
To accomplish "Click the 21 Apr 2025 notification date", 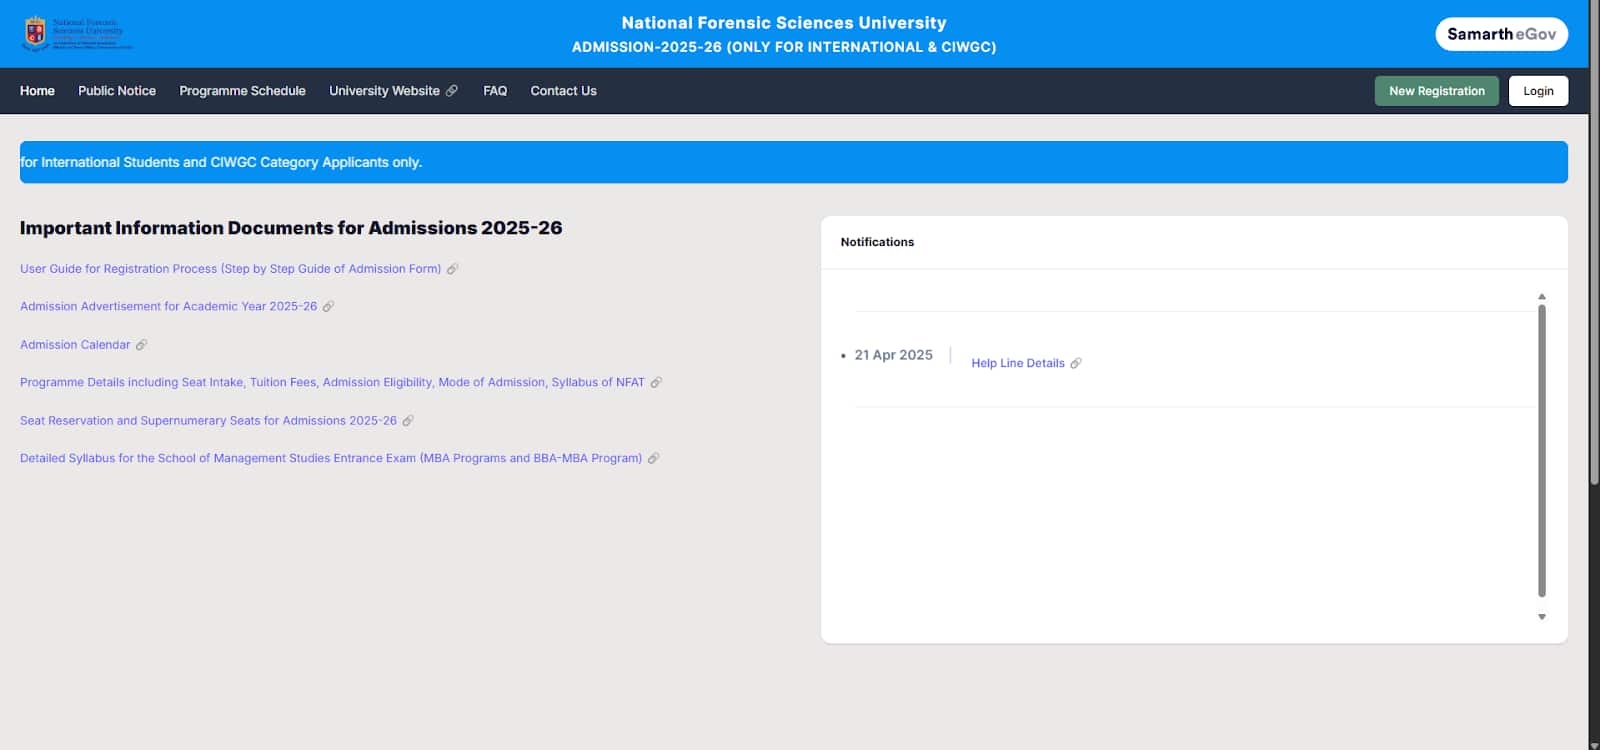I will [893, 355].
